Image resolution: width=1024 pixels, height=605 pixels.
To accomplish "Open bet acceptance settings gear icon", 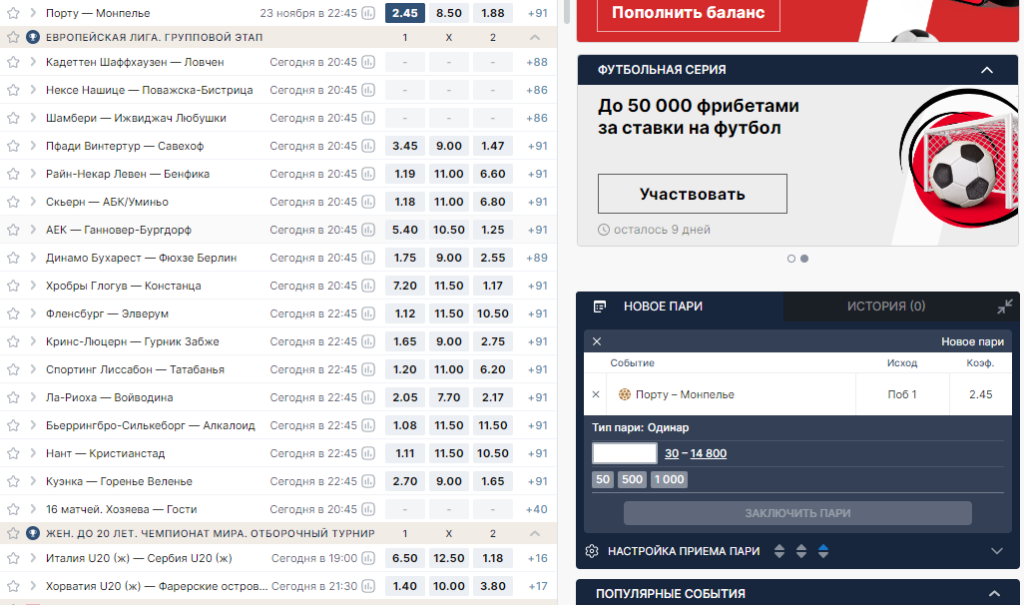I will 592,551.
